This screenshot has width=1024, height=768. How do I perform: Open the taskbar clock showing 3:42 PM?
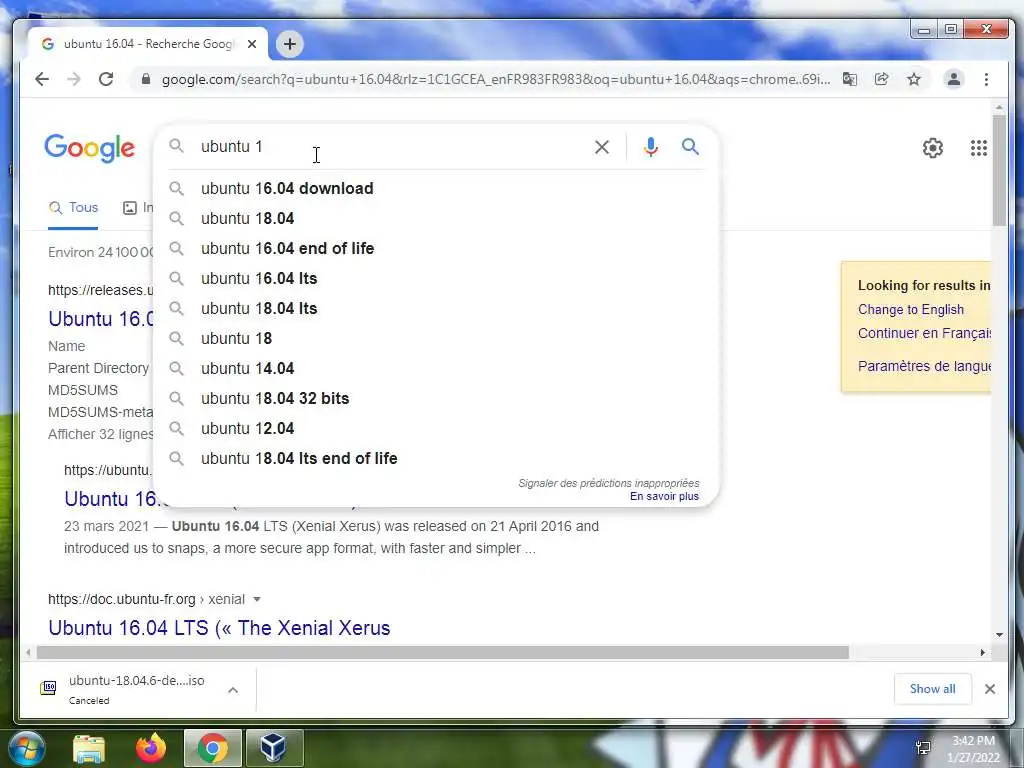(x=973, y=749)
